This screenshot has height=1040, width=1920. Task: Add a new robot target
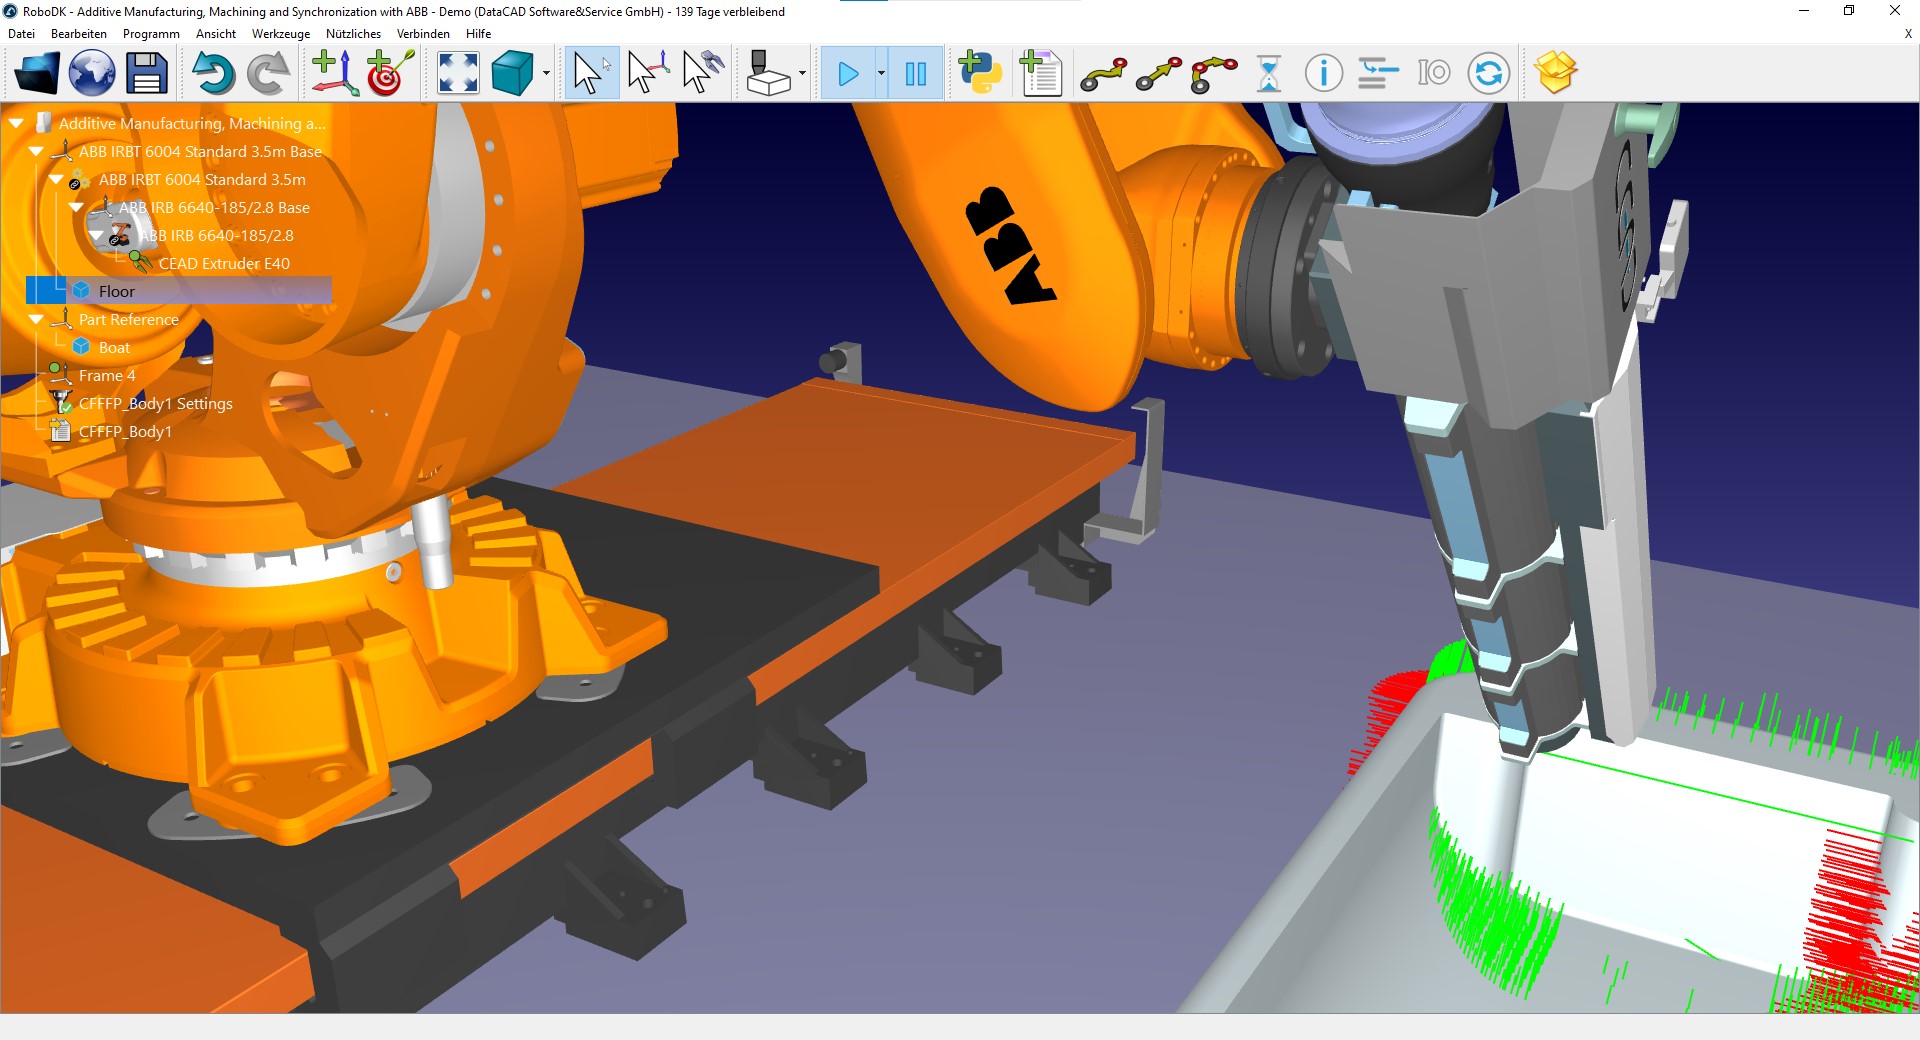tap(390, 73)
